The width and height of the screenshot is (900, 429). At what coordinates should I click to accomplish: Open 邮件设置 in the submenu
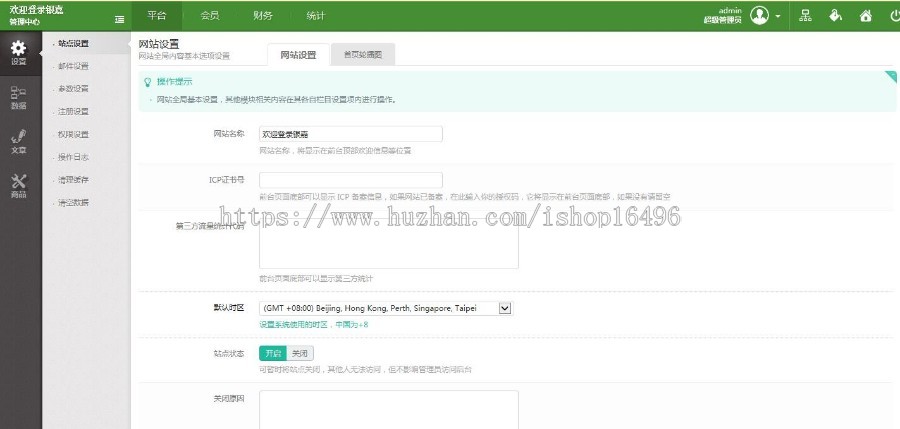73,66
